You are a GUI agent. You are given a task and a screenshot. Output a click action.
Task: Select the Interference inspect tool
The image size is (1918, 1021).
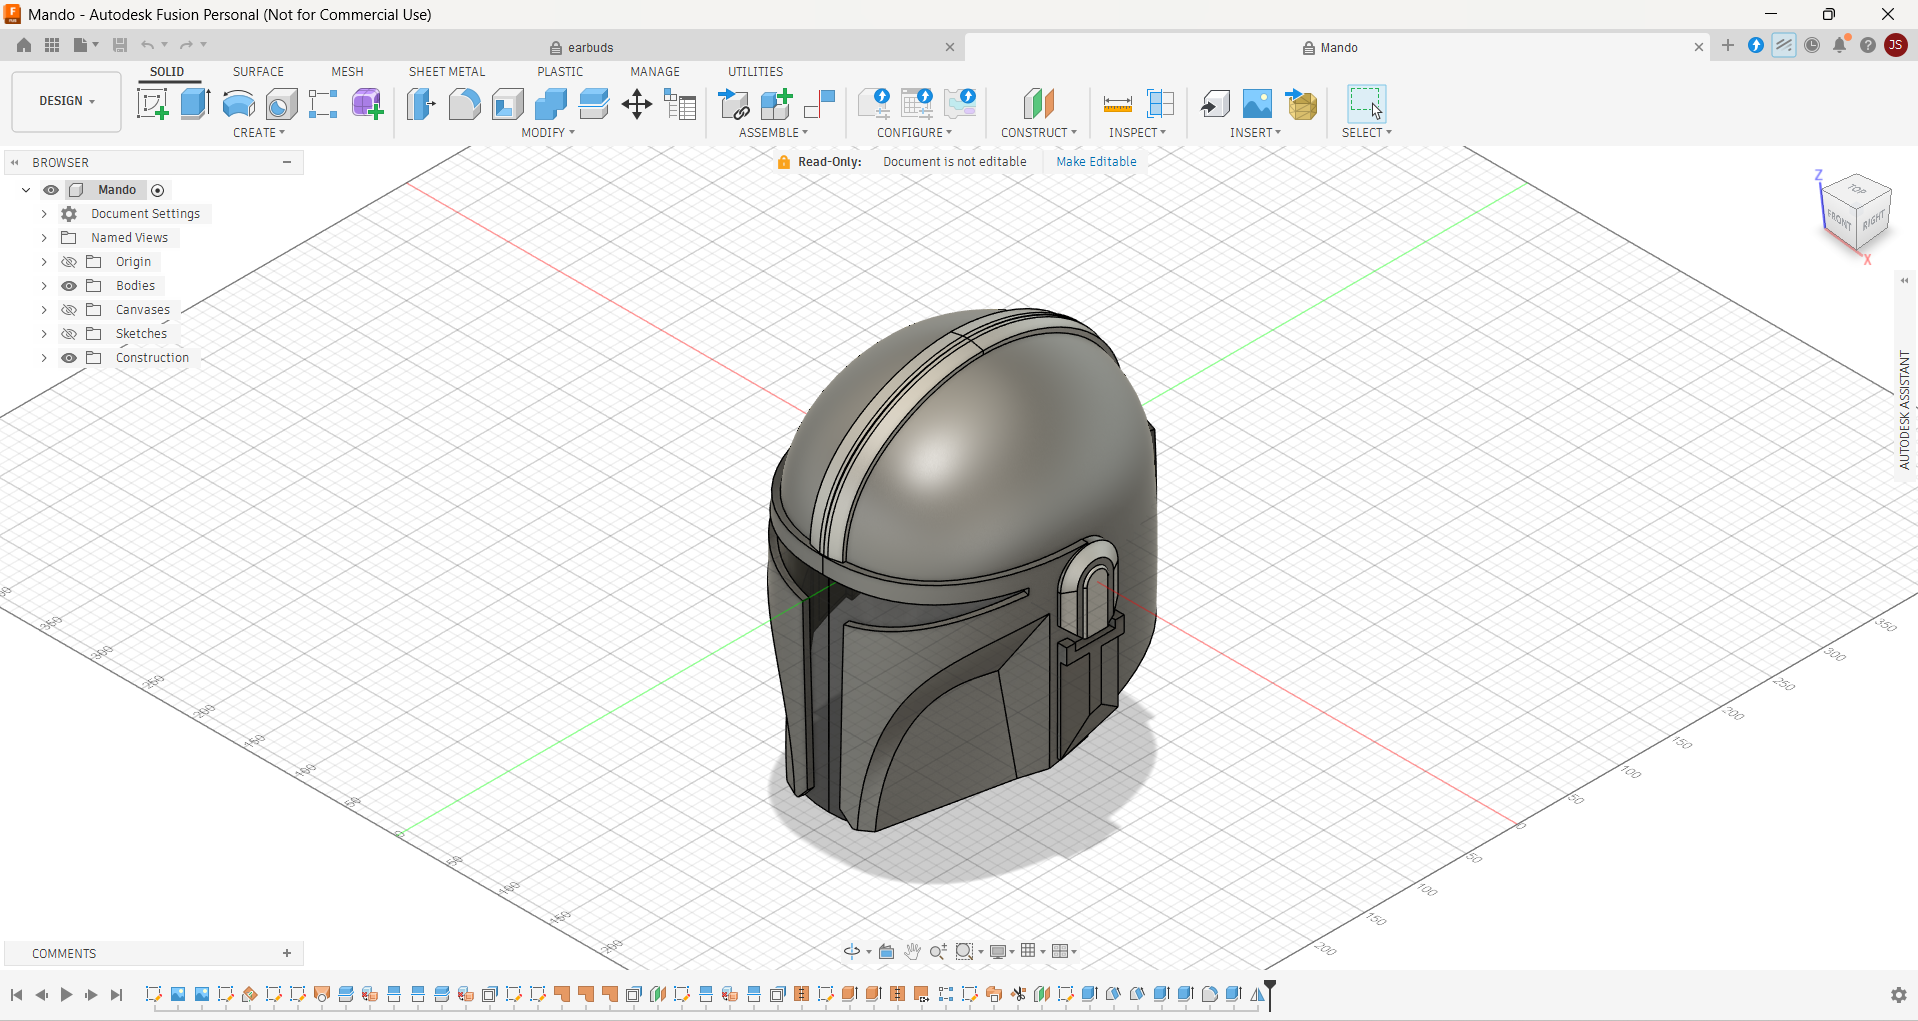click(x=1160, y=104)
